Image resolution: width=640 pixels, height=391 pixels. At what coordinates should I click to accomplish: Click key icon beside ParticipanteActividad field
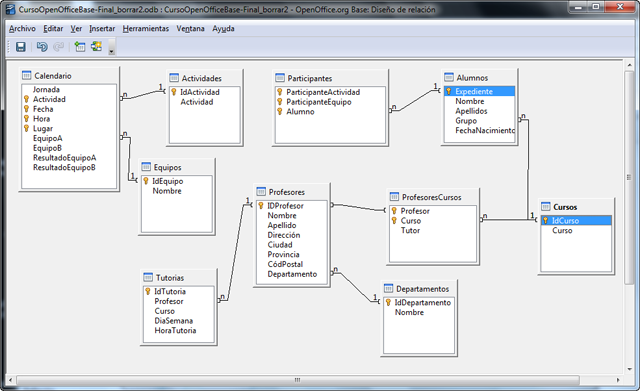pyautogui.click(x=280, y=92)
